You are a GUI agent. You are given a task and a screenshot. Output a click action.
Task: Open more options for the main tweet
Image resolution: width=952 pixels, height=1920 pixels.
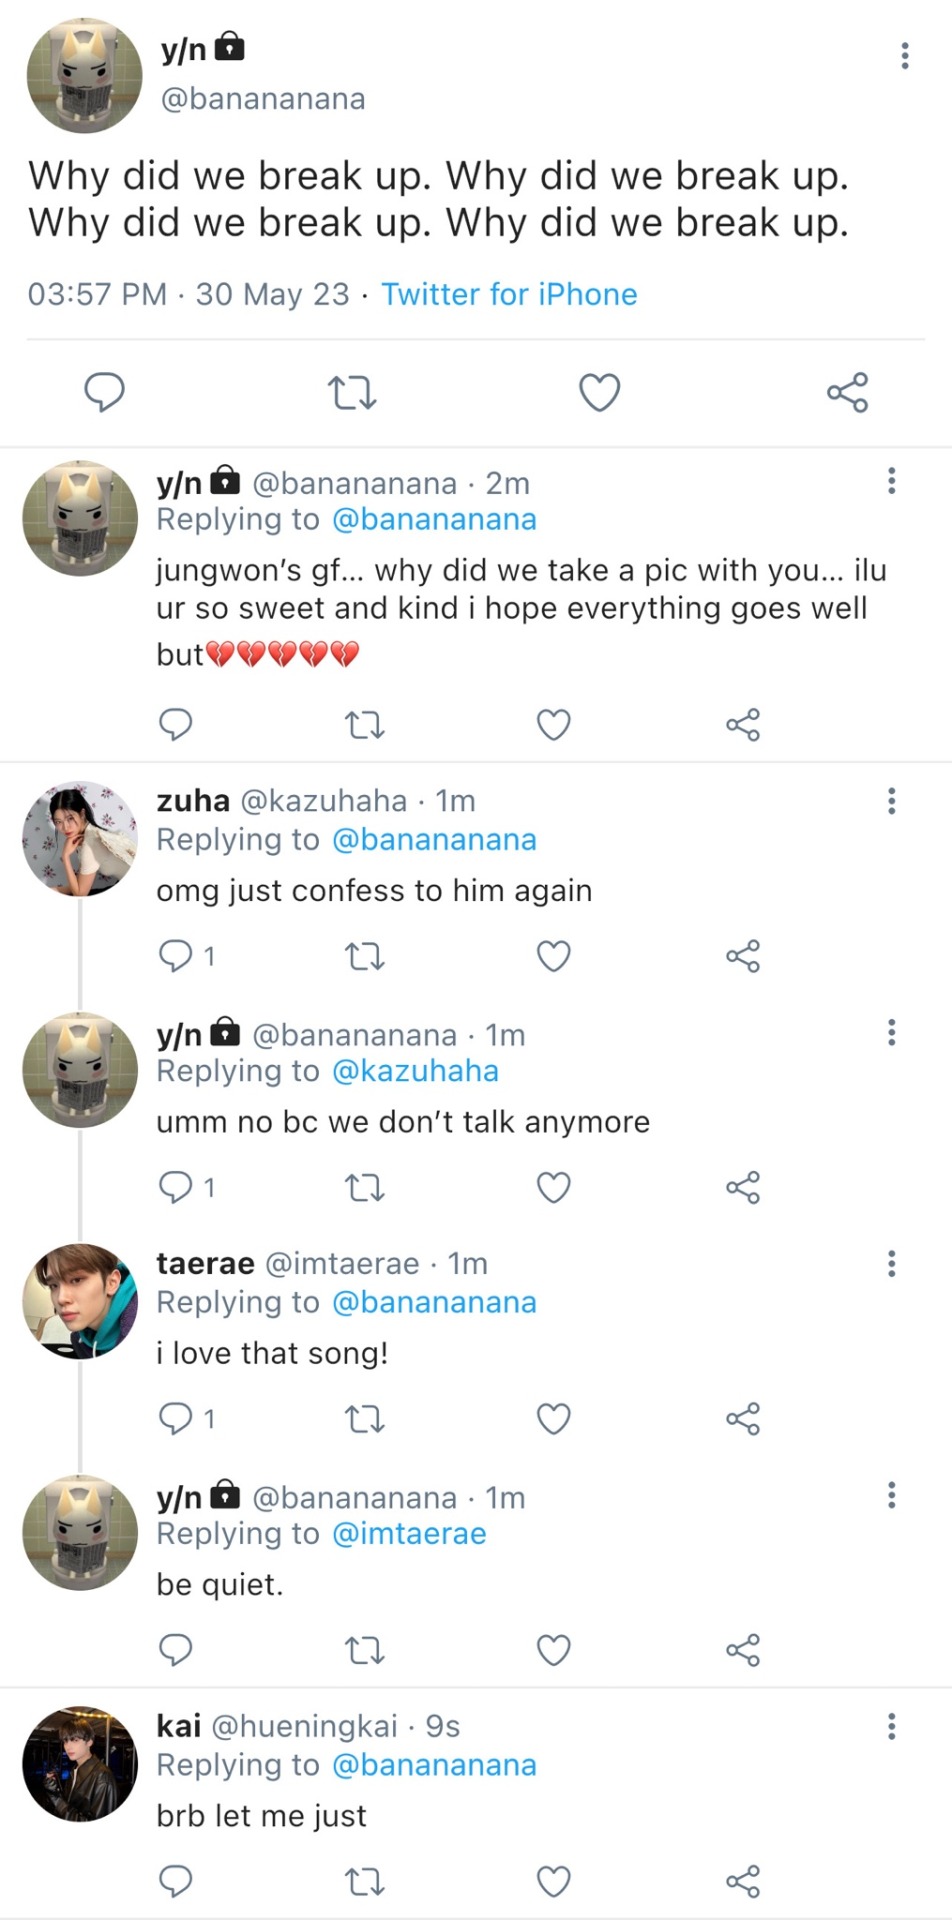click(905, 56)
